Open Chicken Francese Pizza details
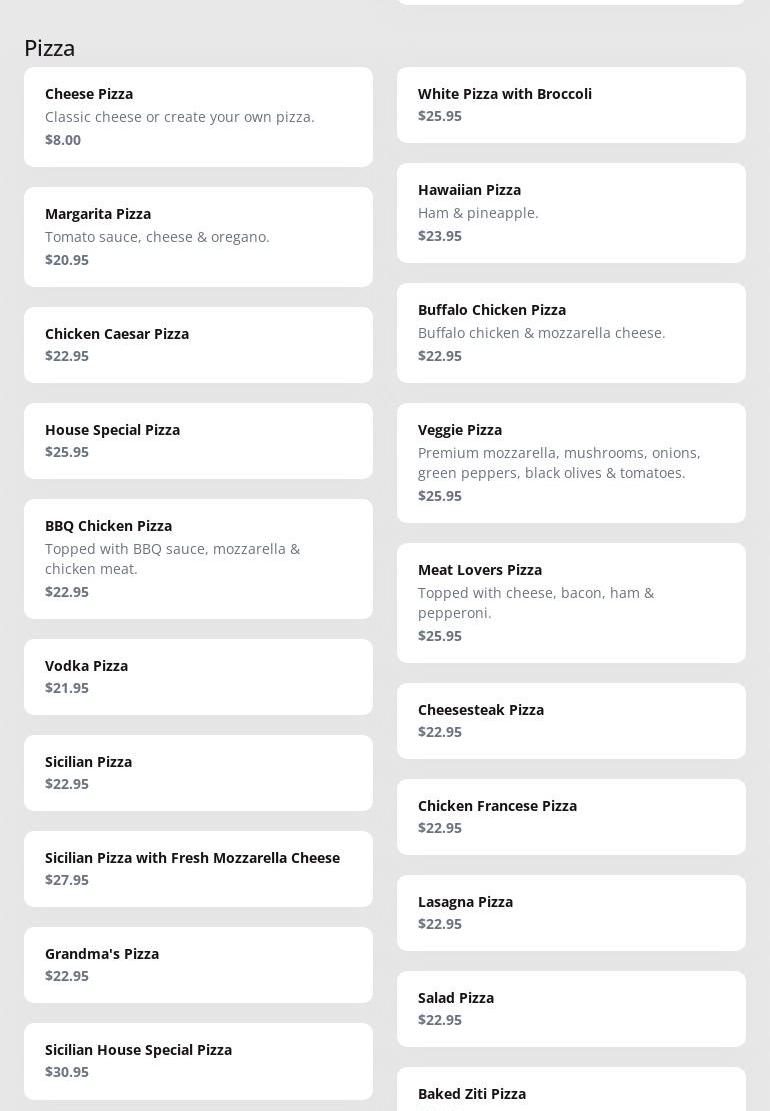Screen dimensions: 770x1111 click(x=571, y=817)
